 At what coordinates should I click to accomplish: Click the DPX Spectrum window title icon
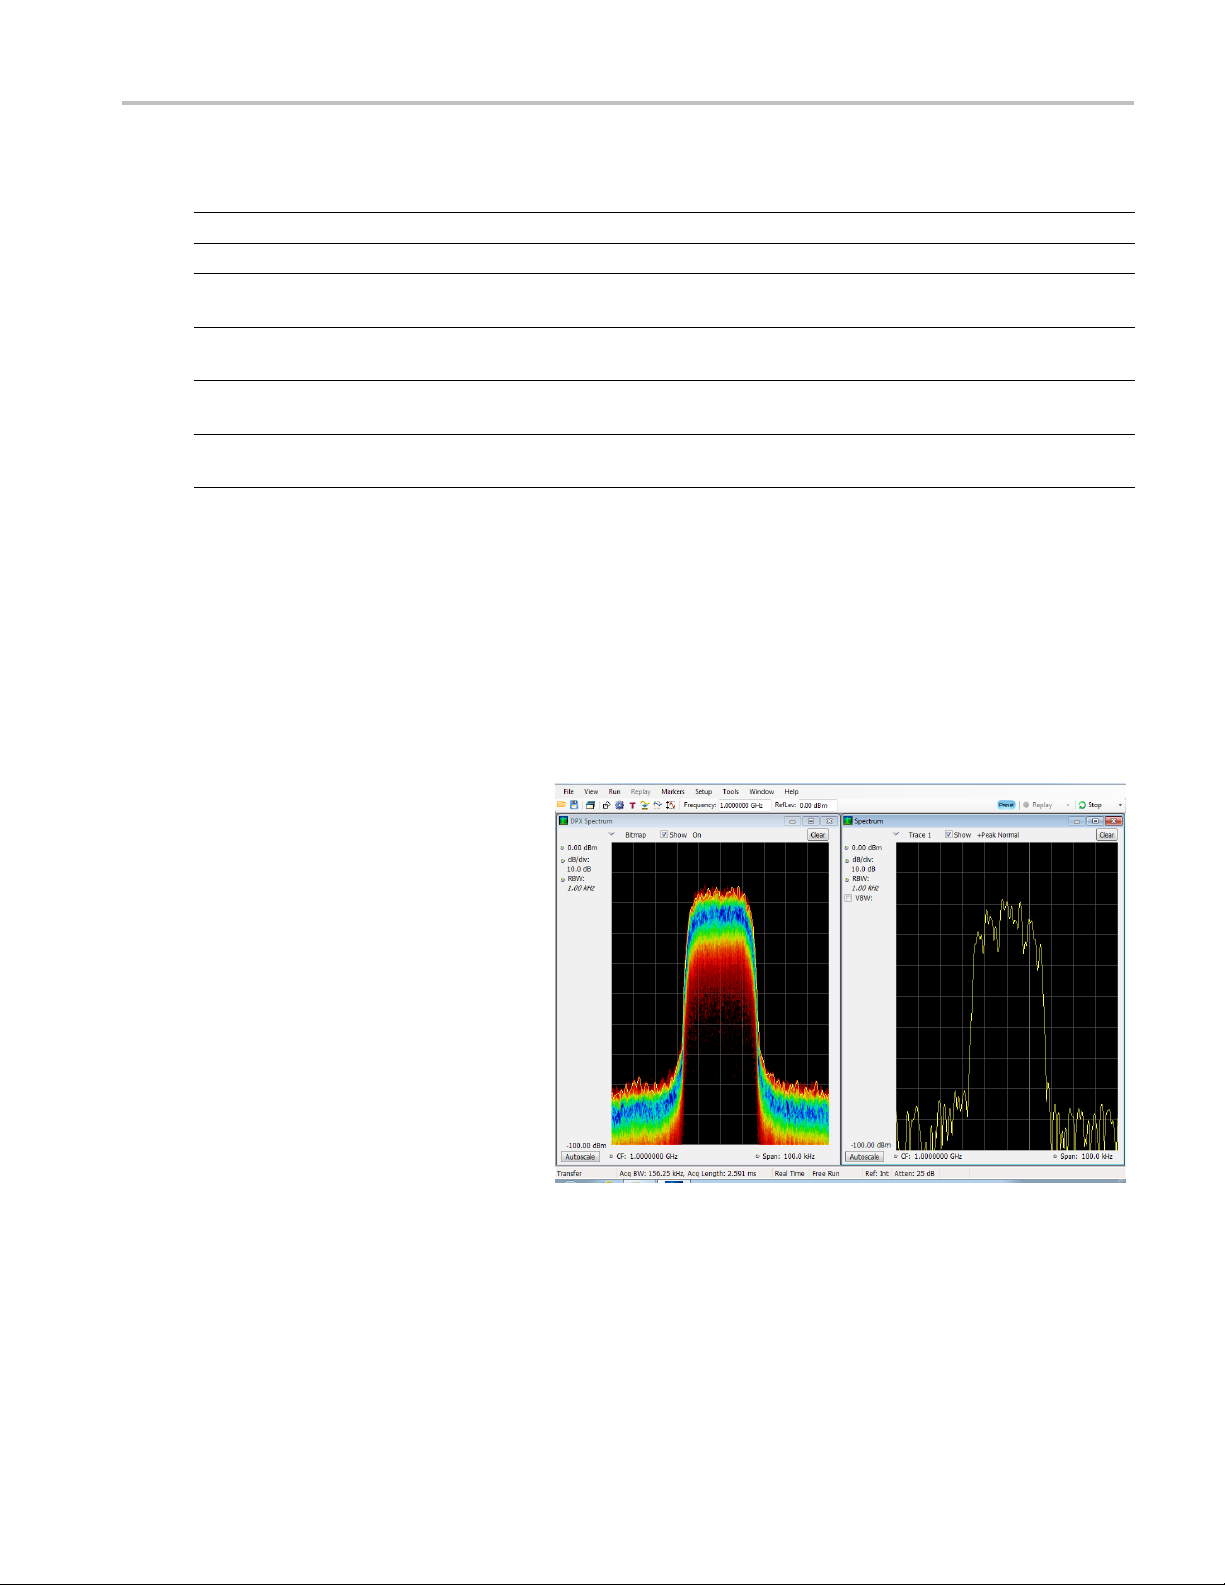(564, 821)
